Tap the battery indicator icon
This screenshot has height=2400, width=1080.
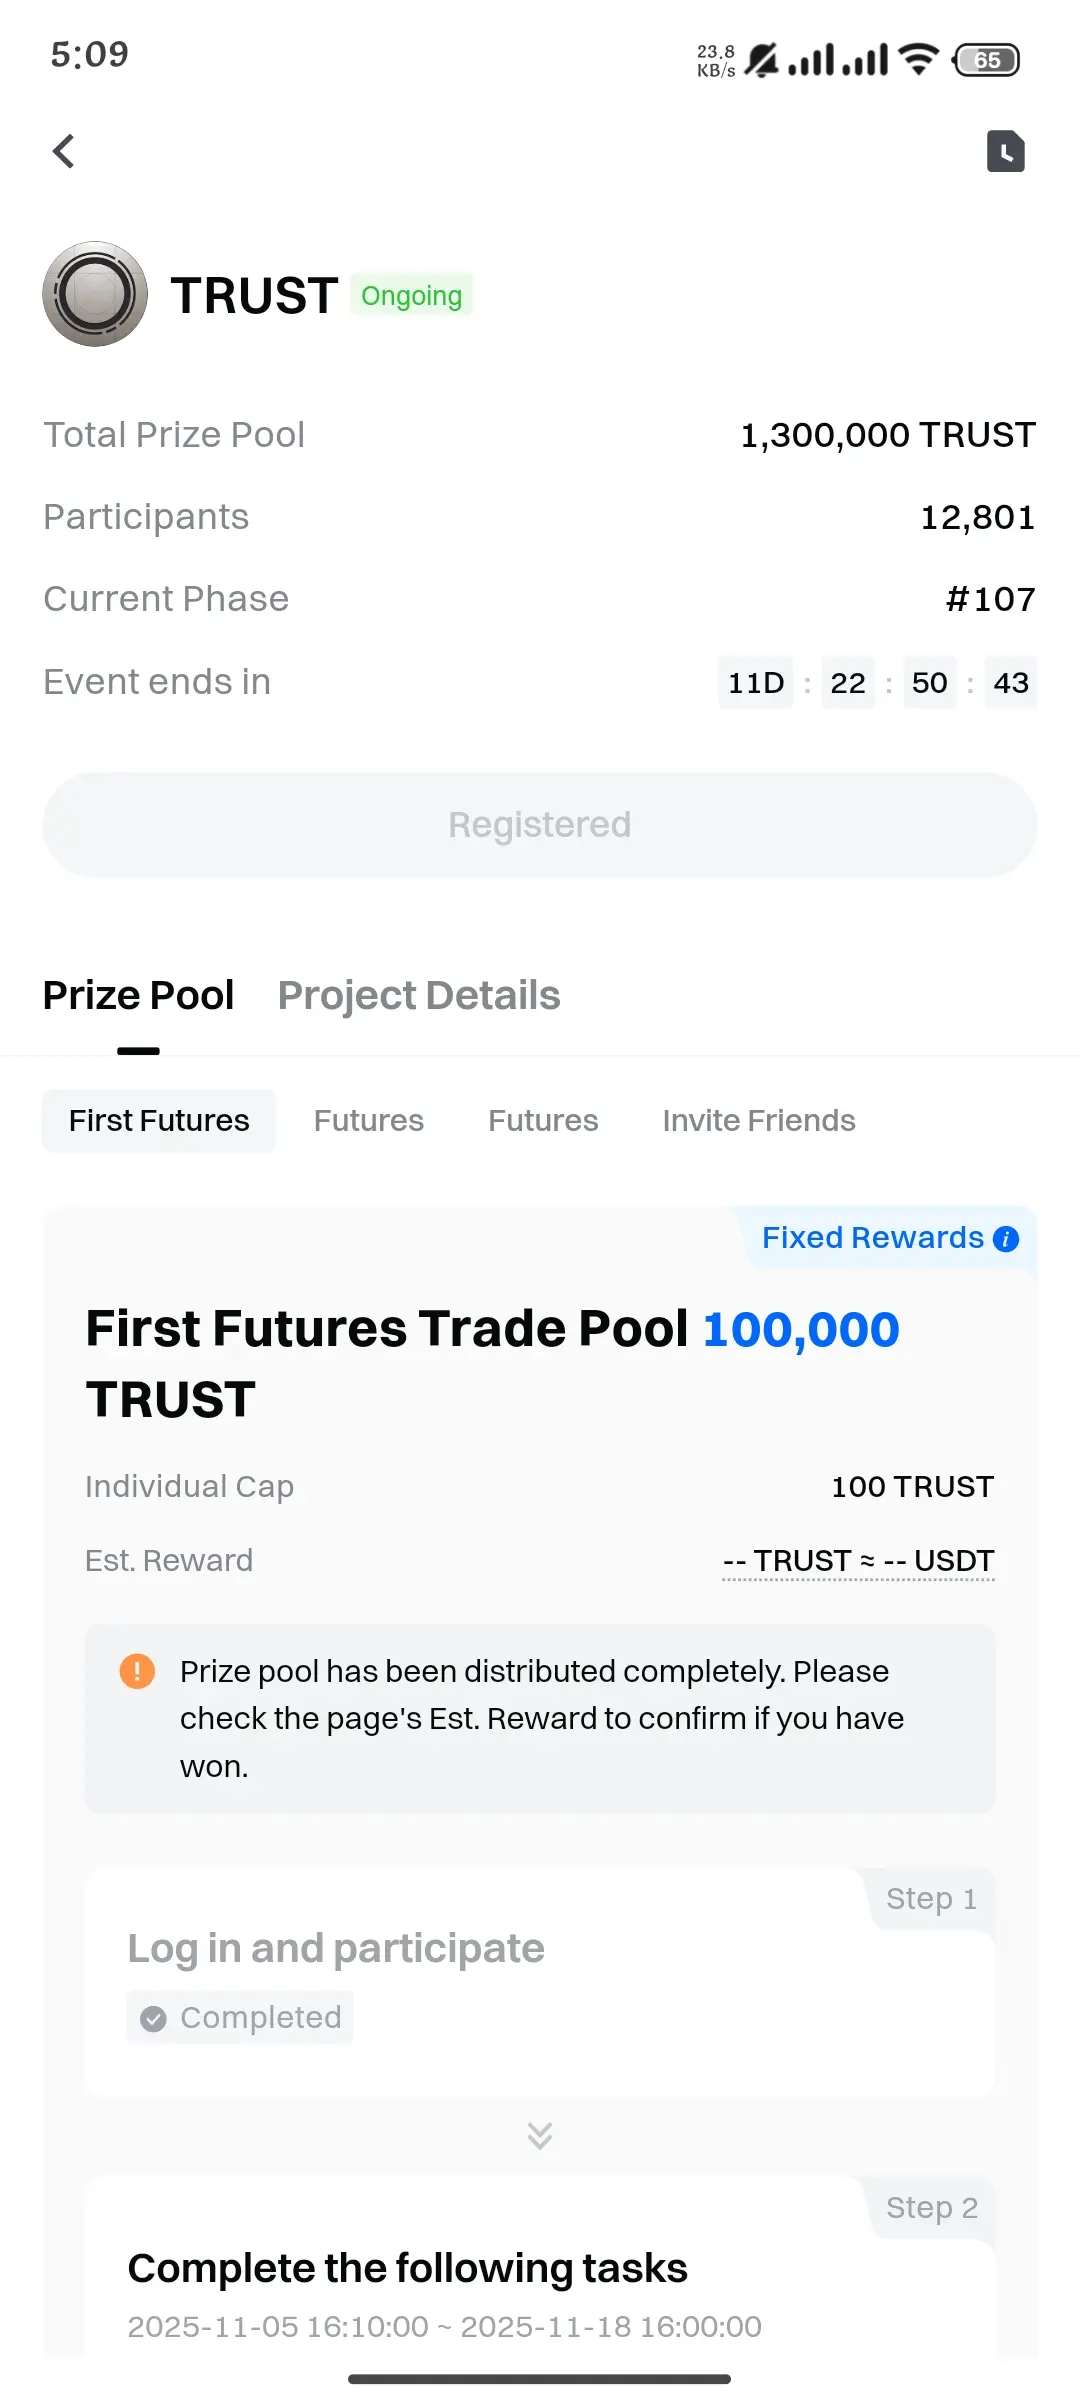pos(986,60)
